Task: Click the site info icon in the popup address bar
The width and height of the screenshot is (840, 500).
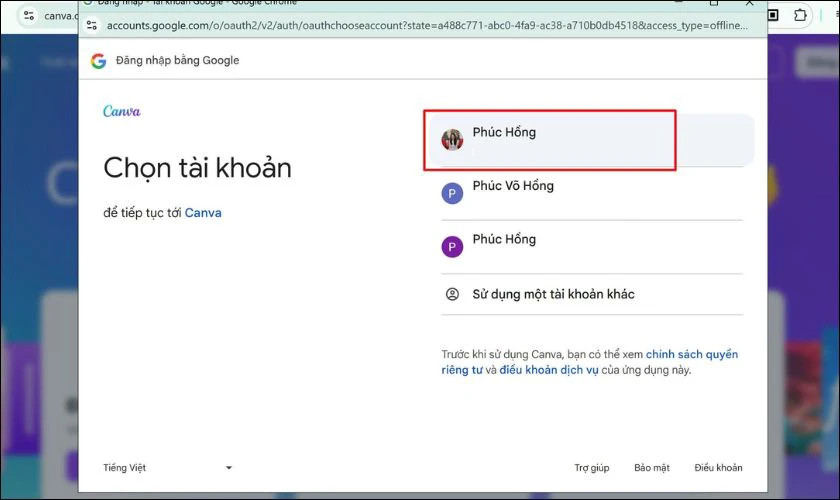Action: [92, 25]
